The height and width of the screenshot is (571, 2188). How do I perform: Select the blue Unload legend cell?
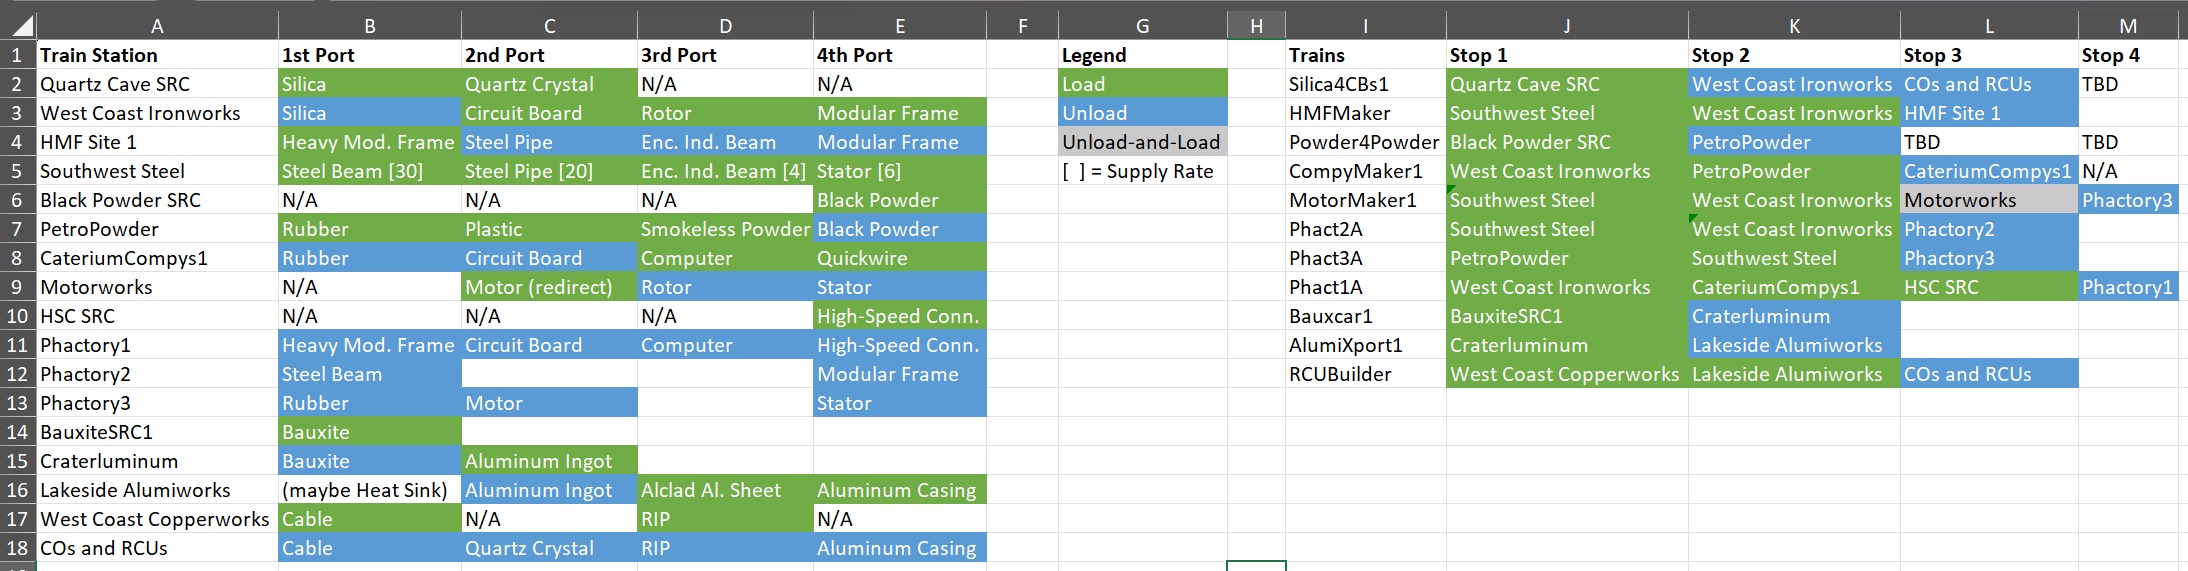coord(1143,113)
